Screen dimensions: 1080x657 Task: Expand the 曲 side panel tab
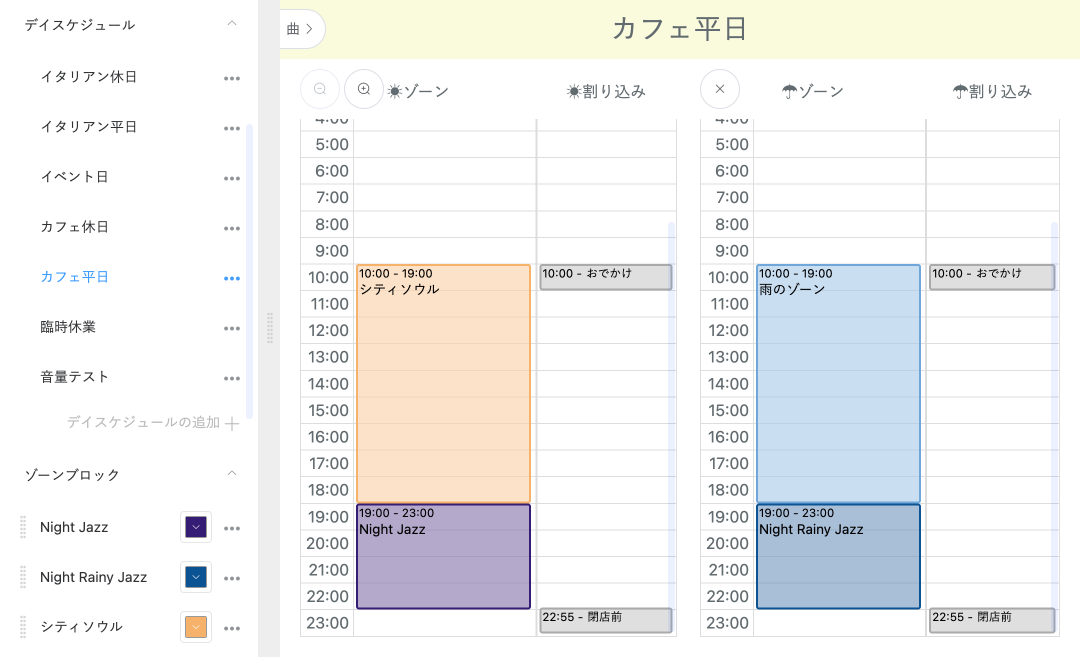click(301, 29)
